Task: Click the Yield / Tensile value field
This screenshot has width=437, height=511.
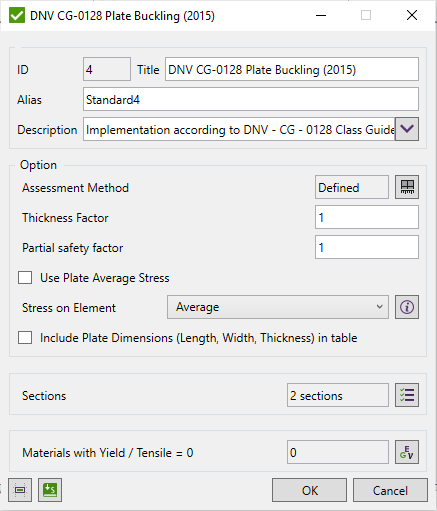Action: click(x=338, y=452)
